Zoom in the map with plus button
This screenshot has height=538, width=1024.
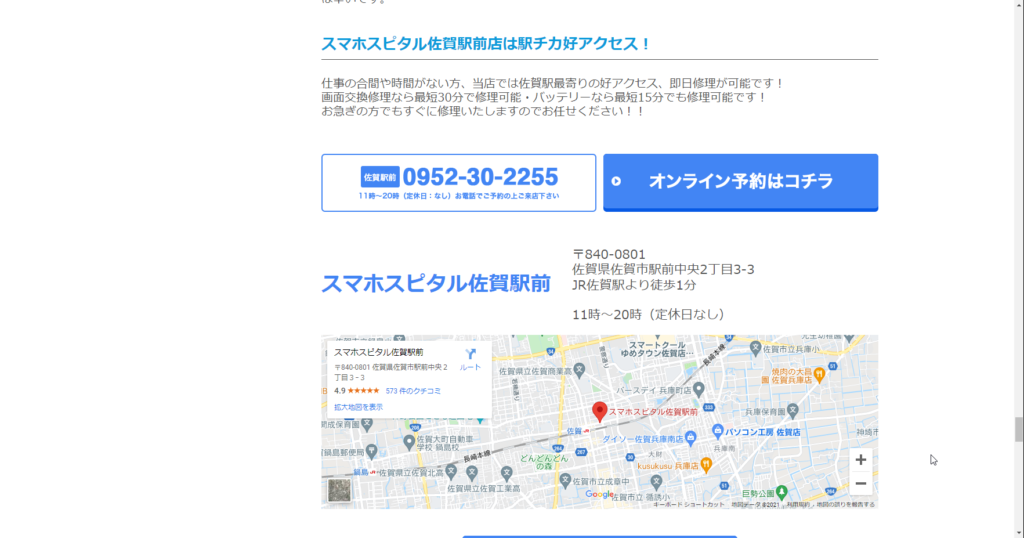(861, 460)
